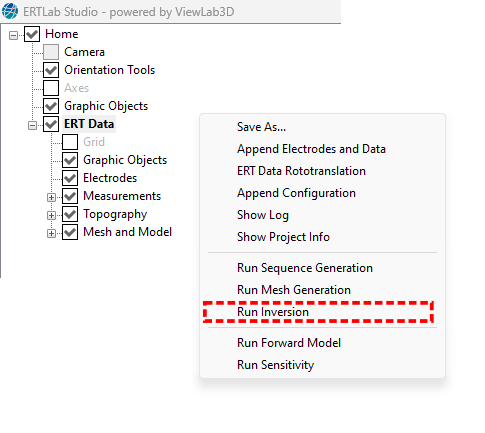Viewport: 485px width, 433px height.
Task: Uncheck the Electrodes checkbox
Action: [x=70, y=178]
